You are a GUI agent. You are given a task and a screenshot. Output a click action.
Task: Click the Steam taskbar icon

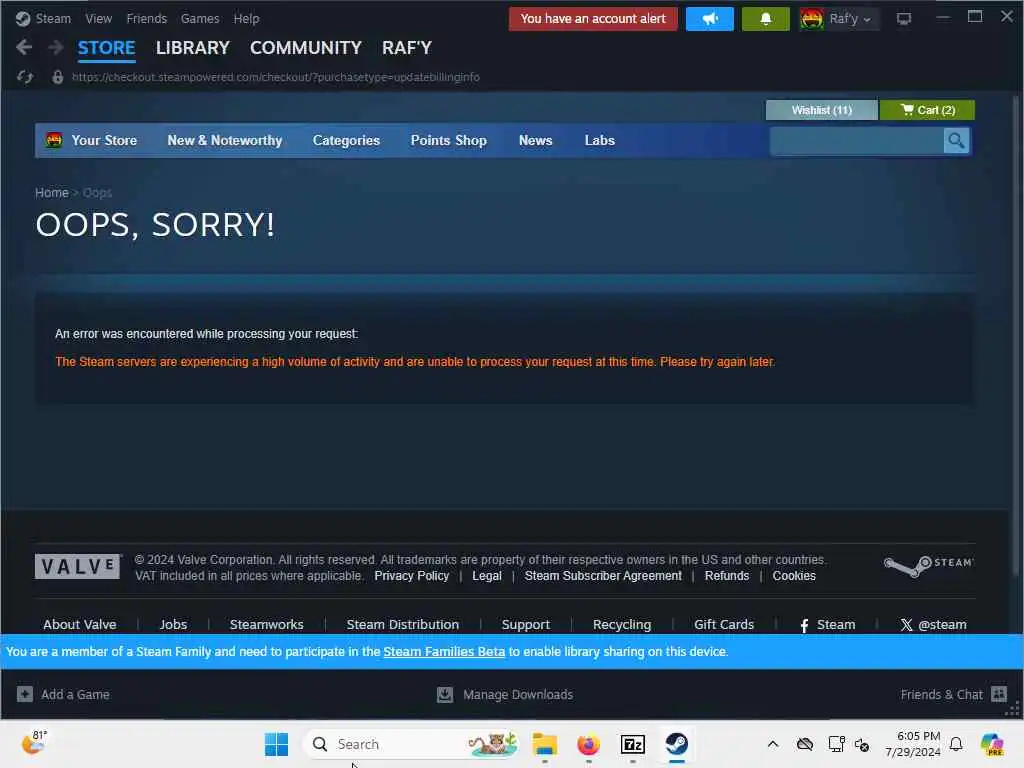click(x=677, y=744)
